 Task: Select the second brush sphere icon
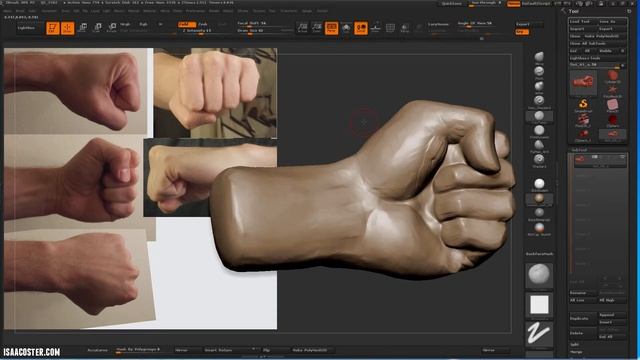point(539,72)
